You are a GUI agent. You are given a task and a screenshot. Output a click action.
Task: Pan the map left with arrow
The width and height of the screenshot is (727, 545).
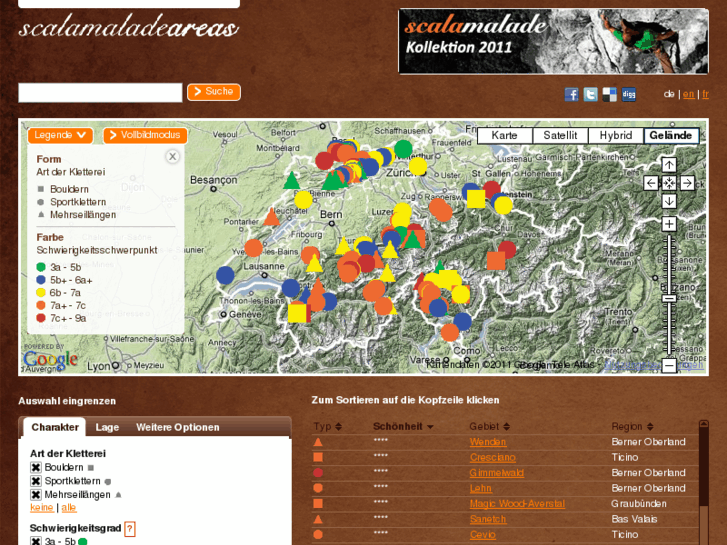pyautogui.click(x=650, y=183)
